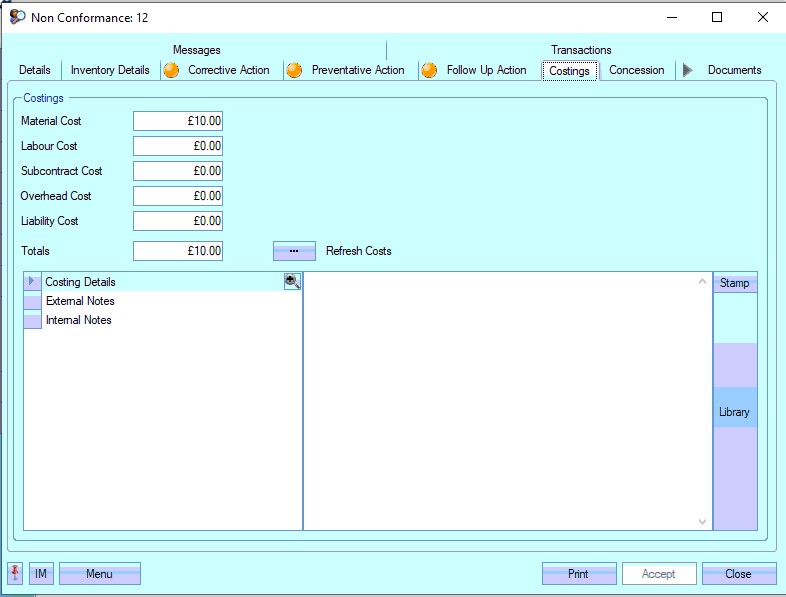Click the red pin icon bottom-left
Image resolution: width=786 pixels, height=597 pixels.
16,573
